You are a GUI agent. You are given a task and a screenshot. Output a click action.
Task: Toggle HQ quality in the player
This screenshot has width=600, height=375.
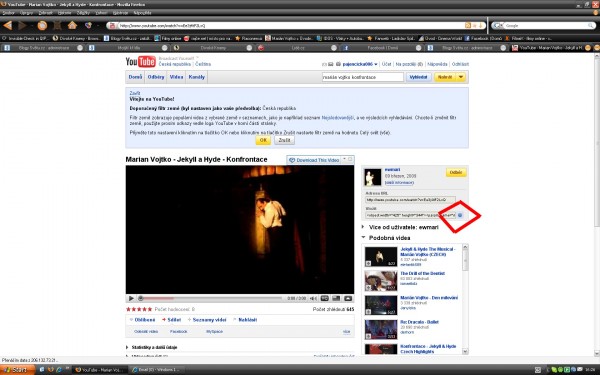click(324, 298)
